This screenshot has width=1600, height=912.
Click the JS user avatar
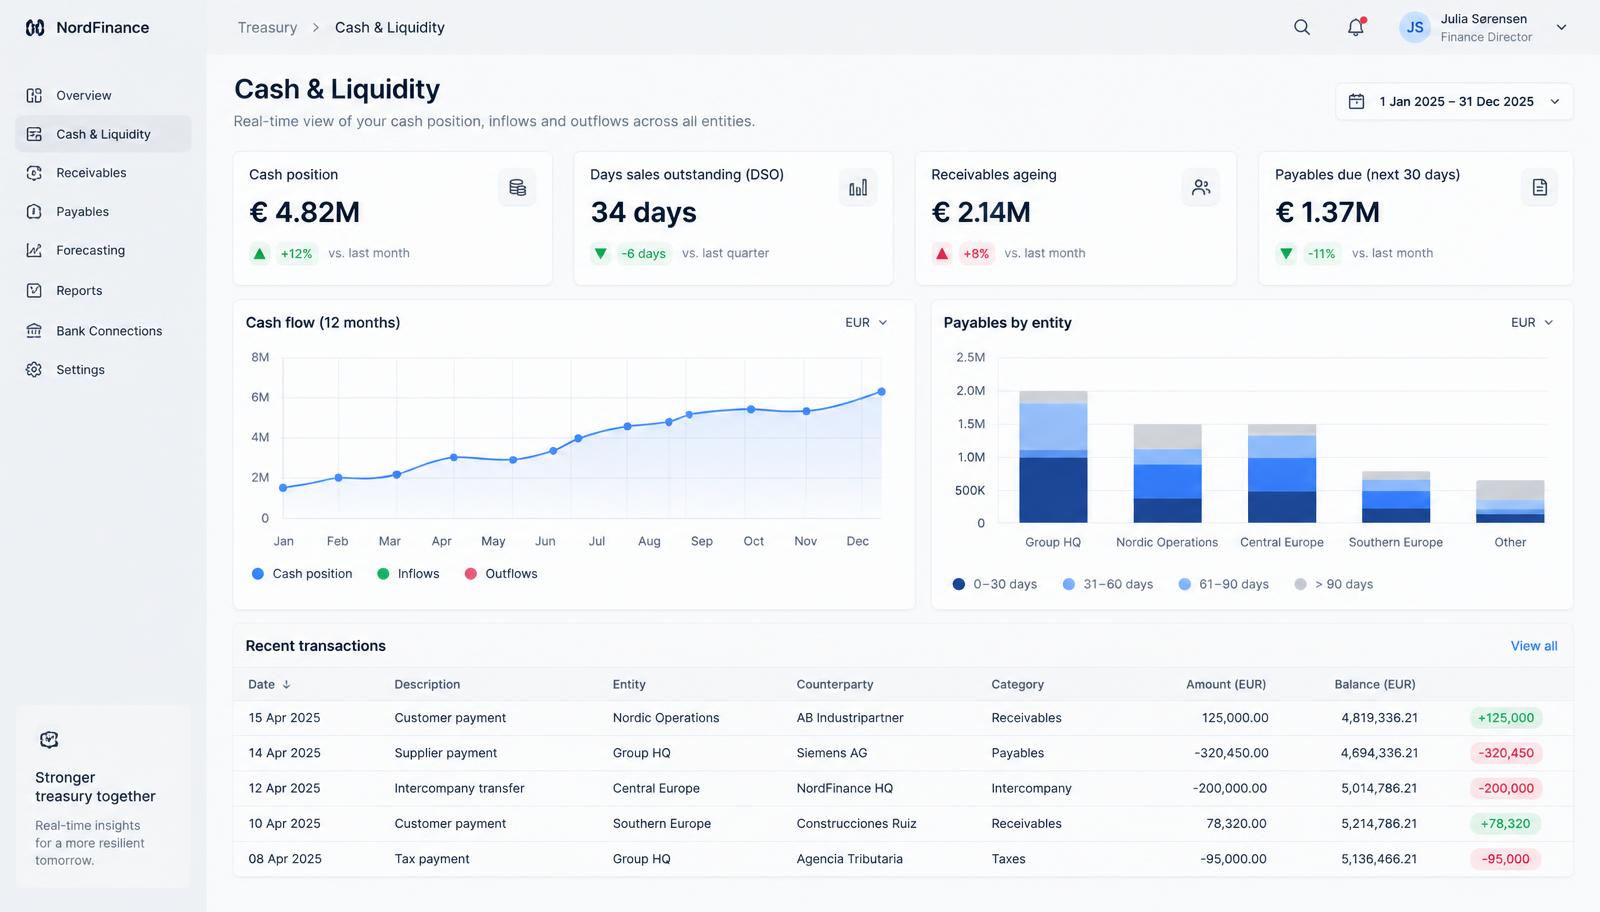[1415, 28]
